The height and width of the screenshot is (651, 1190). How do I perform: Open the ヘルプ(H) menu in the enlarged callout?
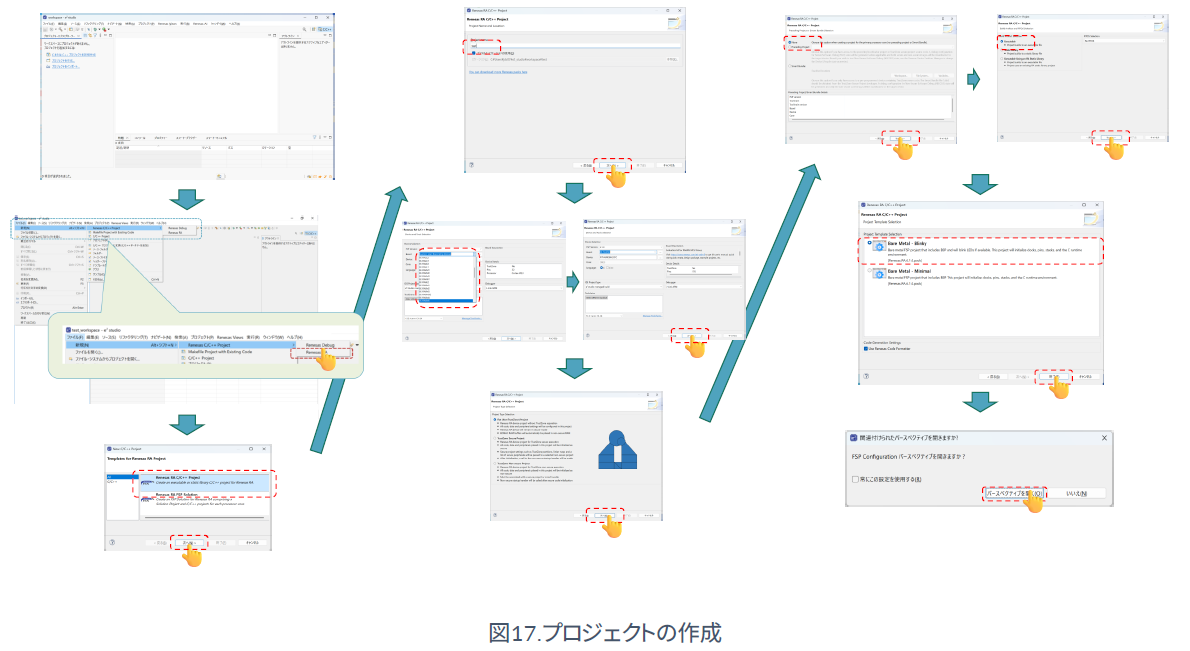[295, 337]
